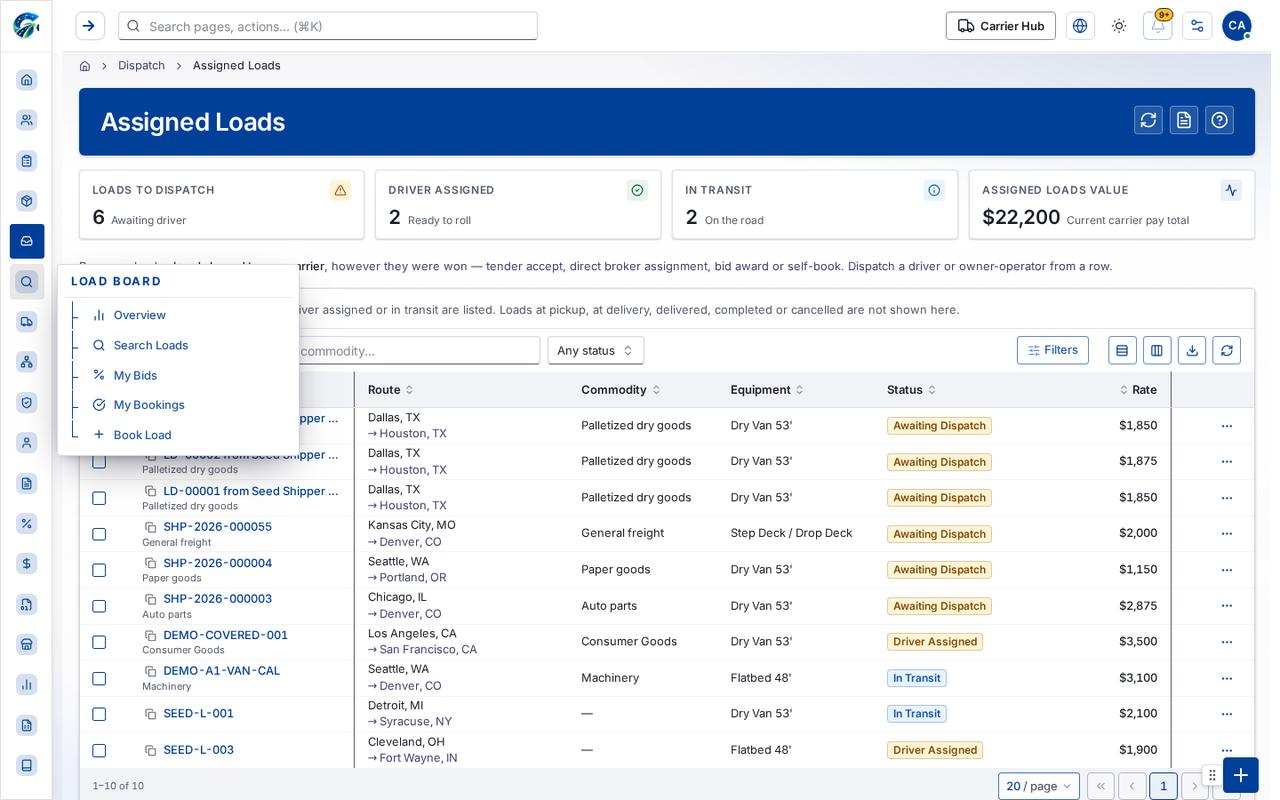The width and height of the screenshot is (1280, 800).
Task: Tick the DEMO-A1-VAN-CAL checkbox
Action: click(99, 678)
